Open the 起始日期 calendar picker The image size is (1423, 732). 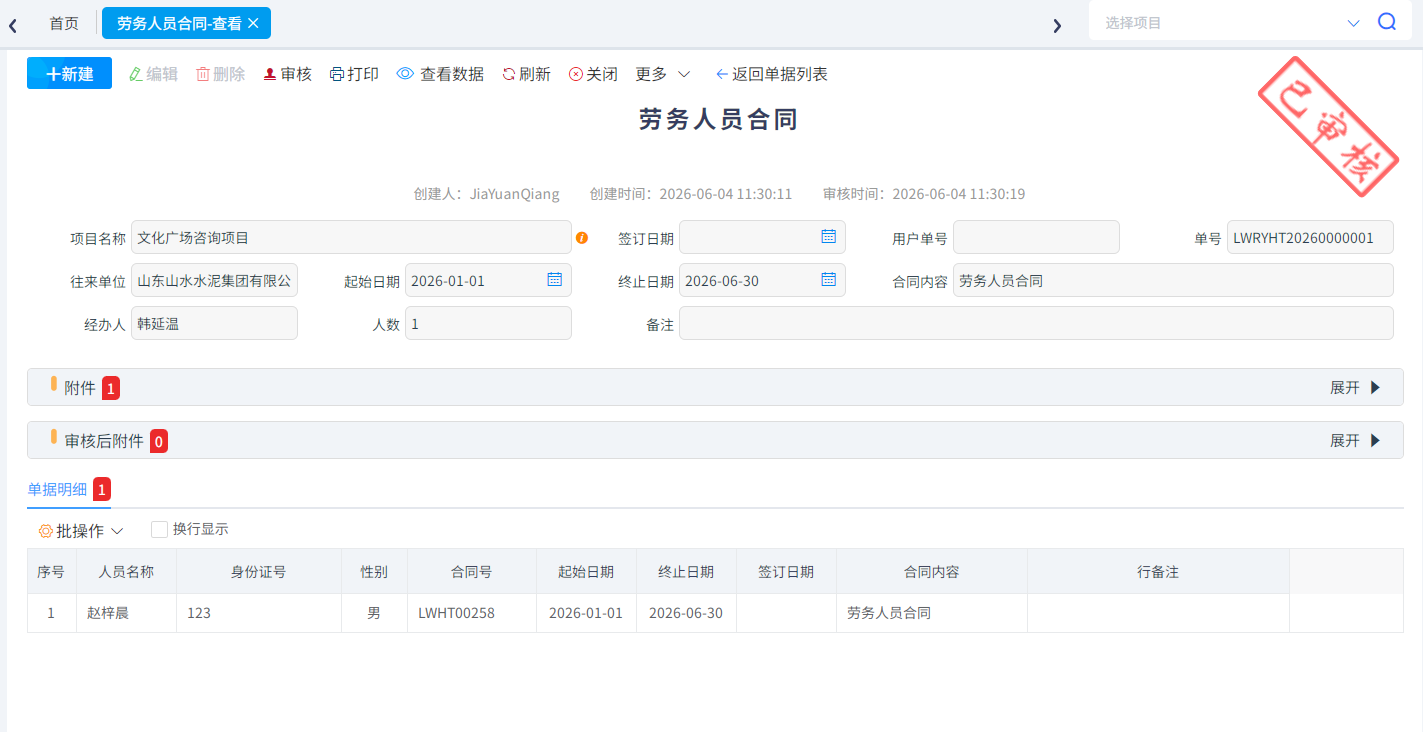pos(554,280)
